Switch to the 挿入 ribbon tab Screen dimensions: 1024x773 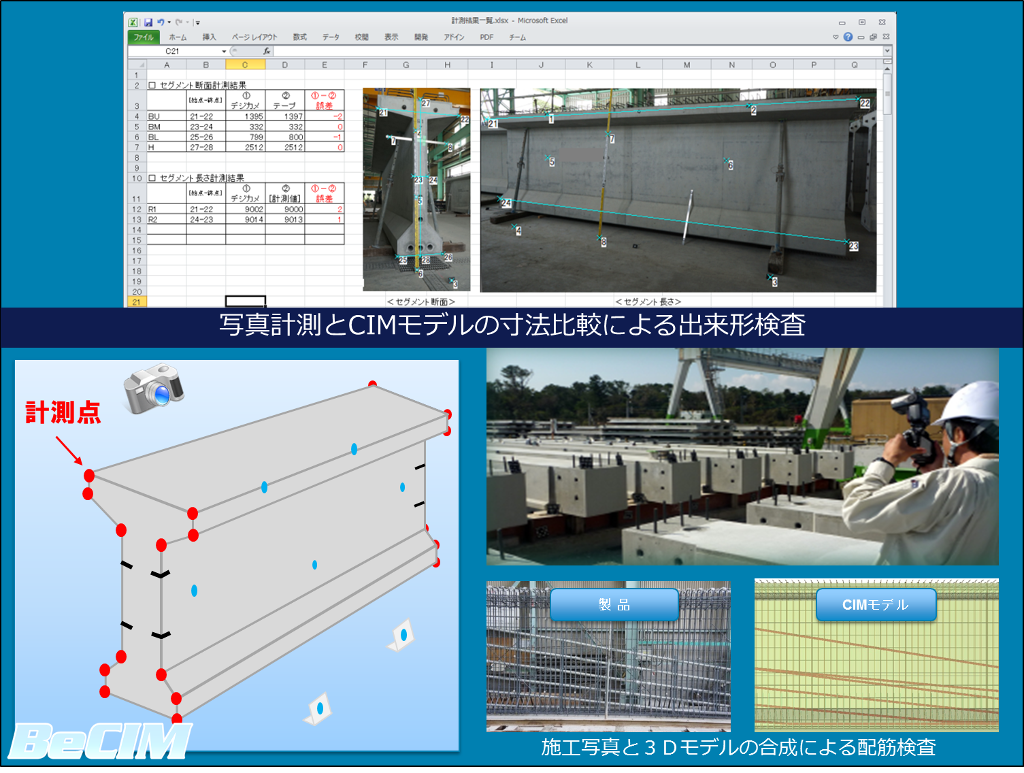coord(209,37)
